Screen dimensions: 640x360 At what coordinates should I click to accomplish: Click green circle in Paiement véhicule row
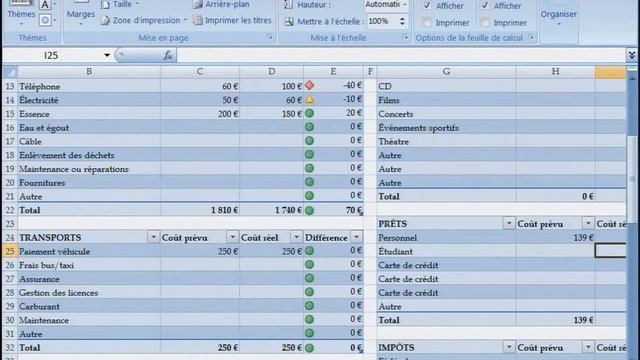click(x=310, y=251)
